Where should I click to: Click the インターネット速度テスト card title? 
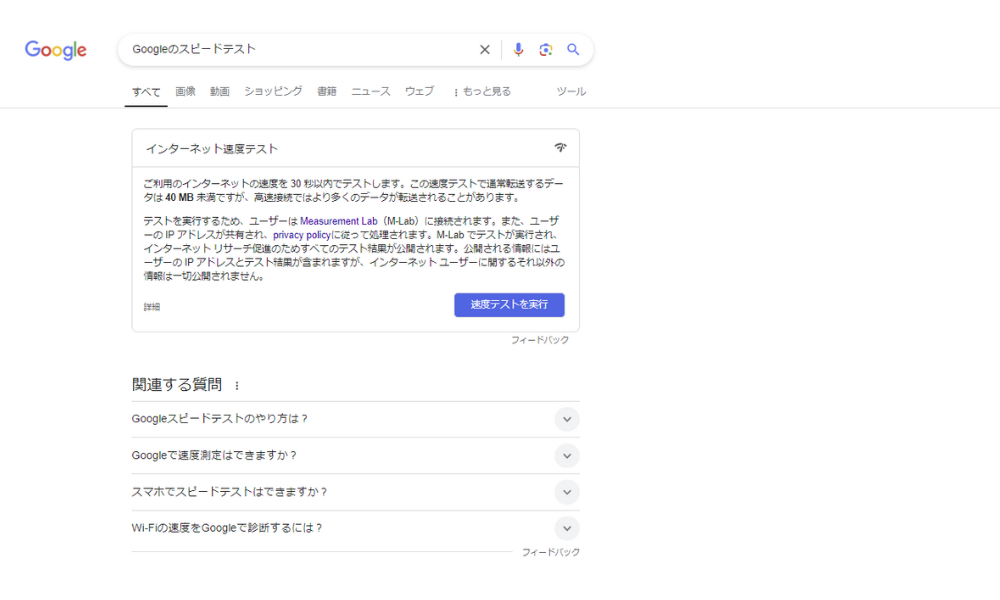212,149
